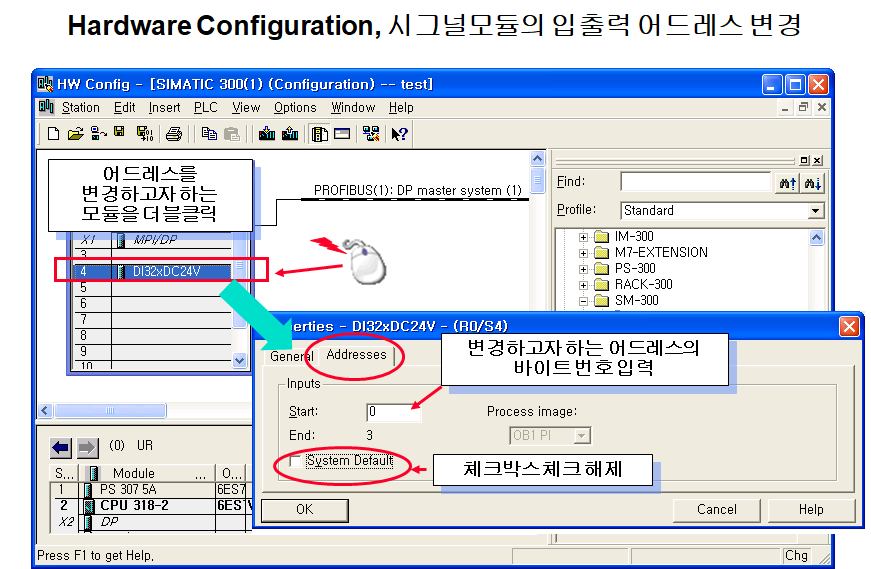This screenshot has height=569, width=871.
Task: Select PROFIBUS(1) DP master system line label
Action: point(418,191)
